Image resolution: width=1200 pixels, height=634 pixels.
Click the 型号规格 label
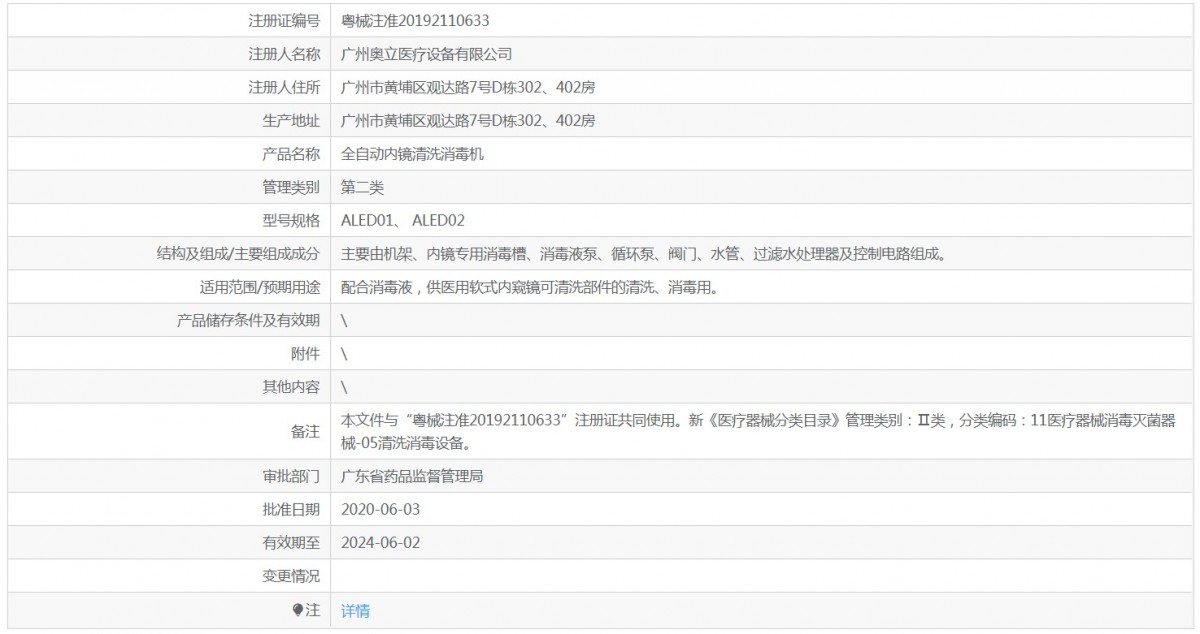(x=292, y=221)
